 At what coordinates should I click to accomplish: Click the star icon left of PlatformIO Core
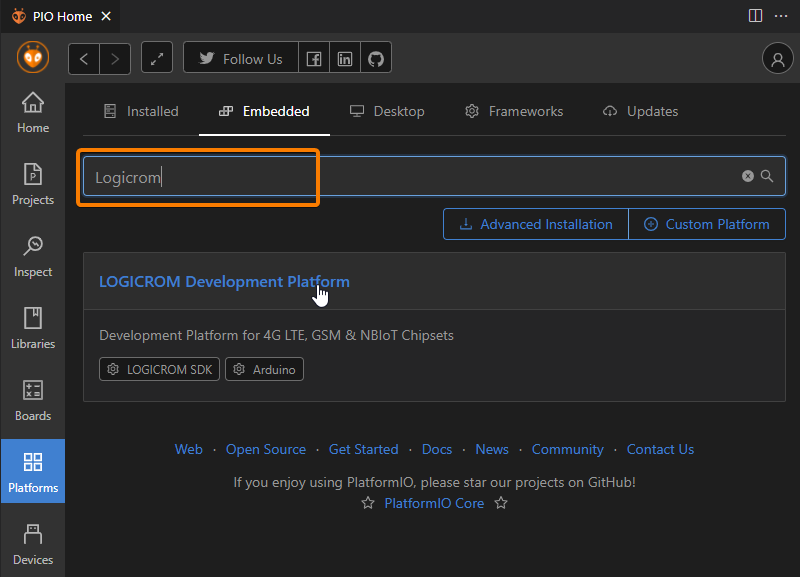368,503
